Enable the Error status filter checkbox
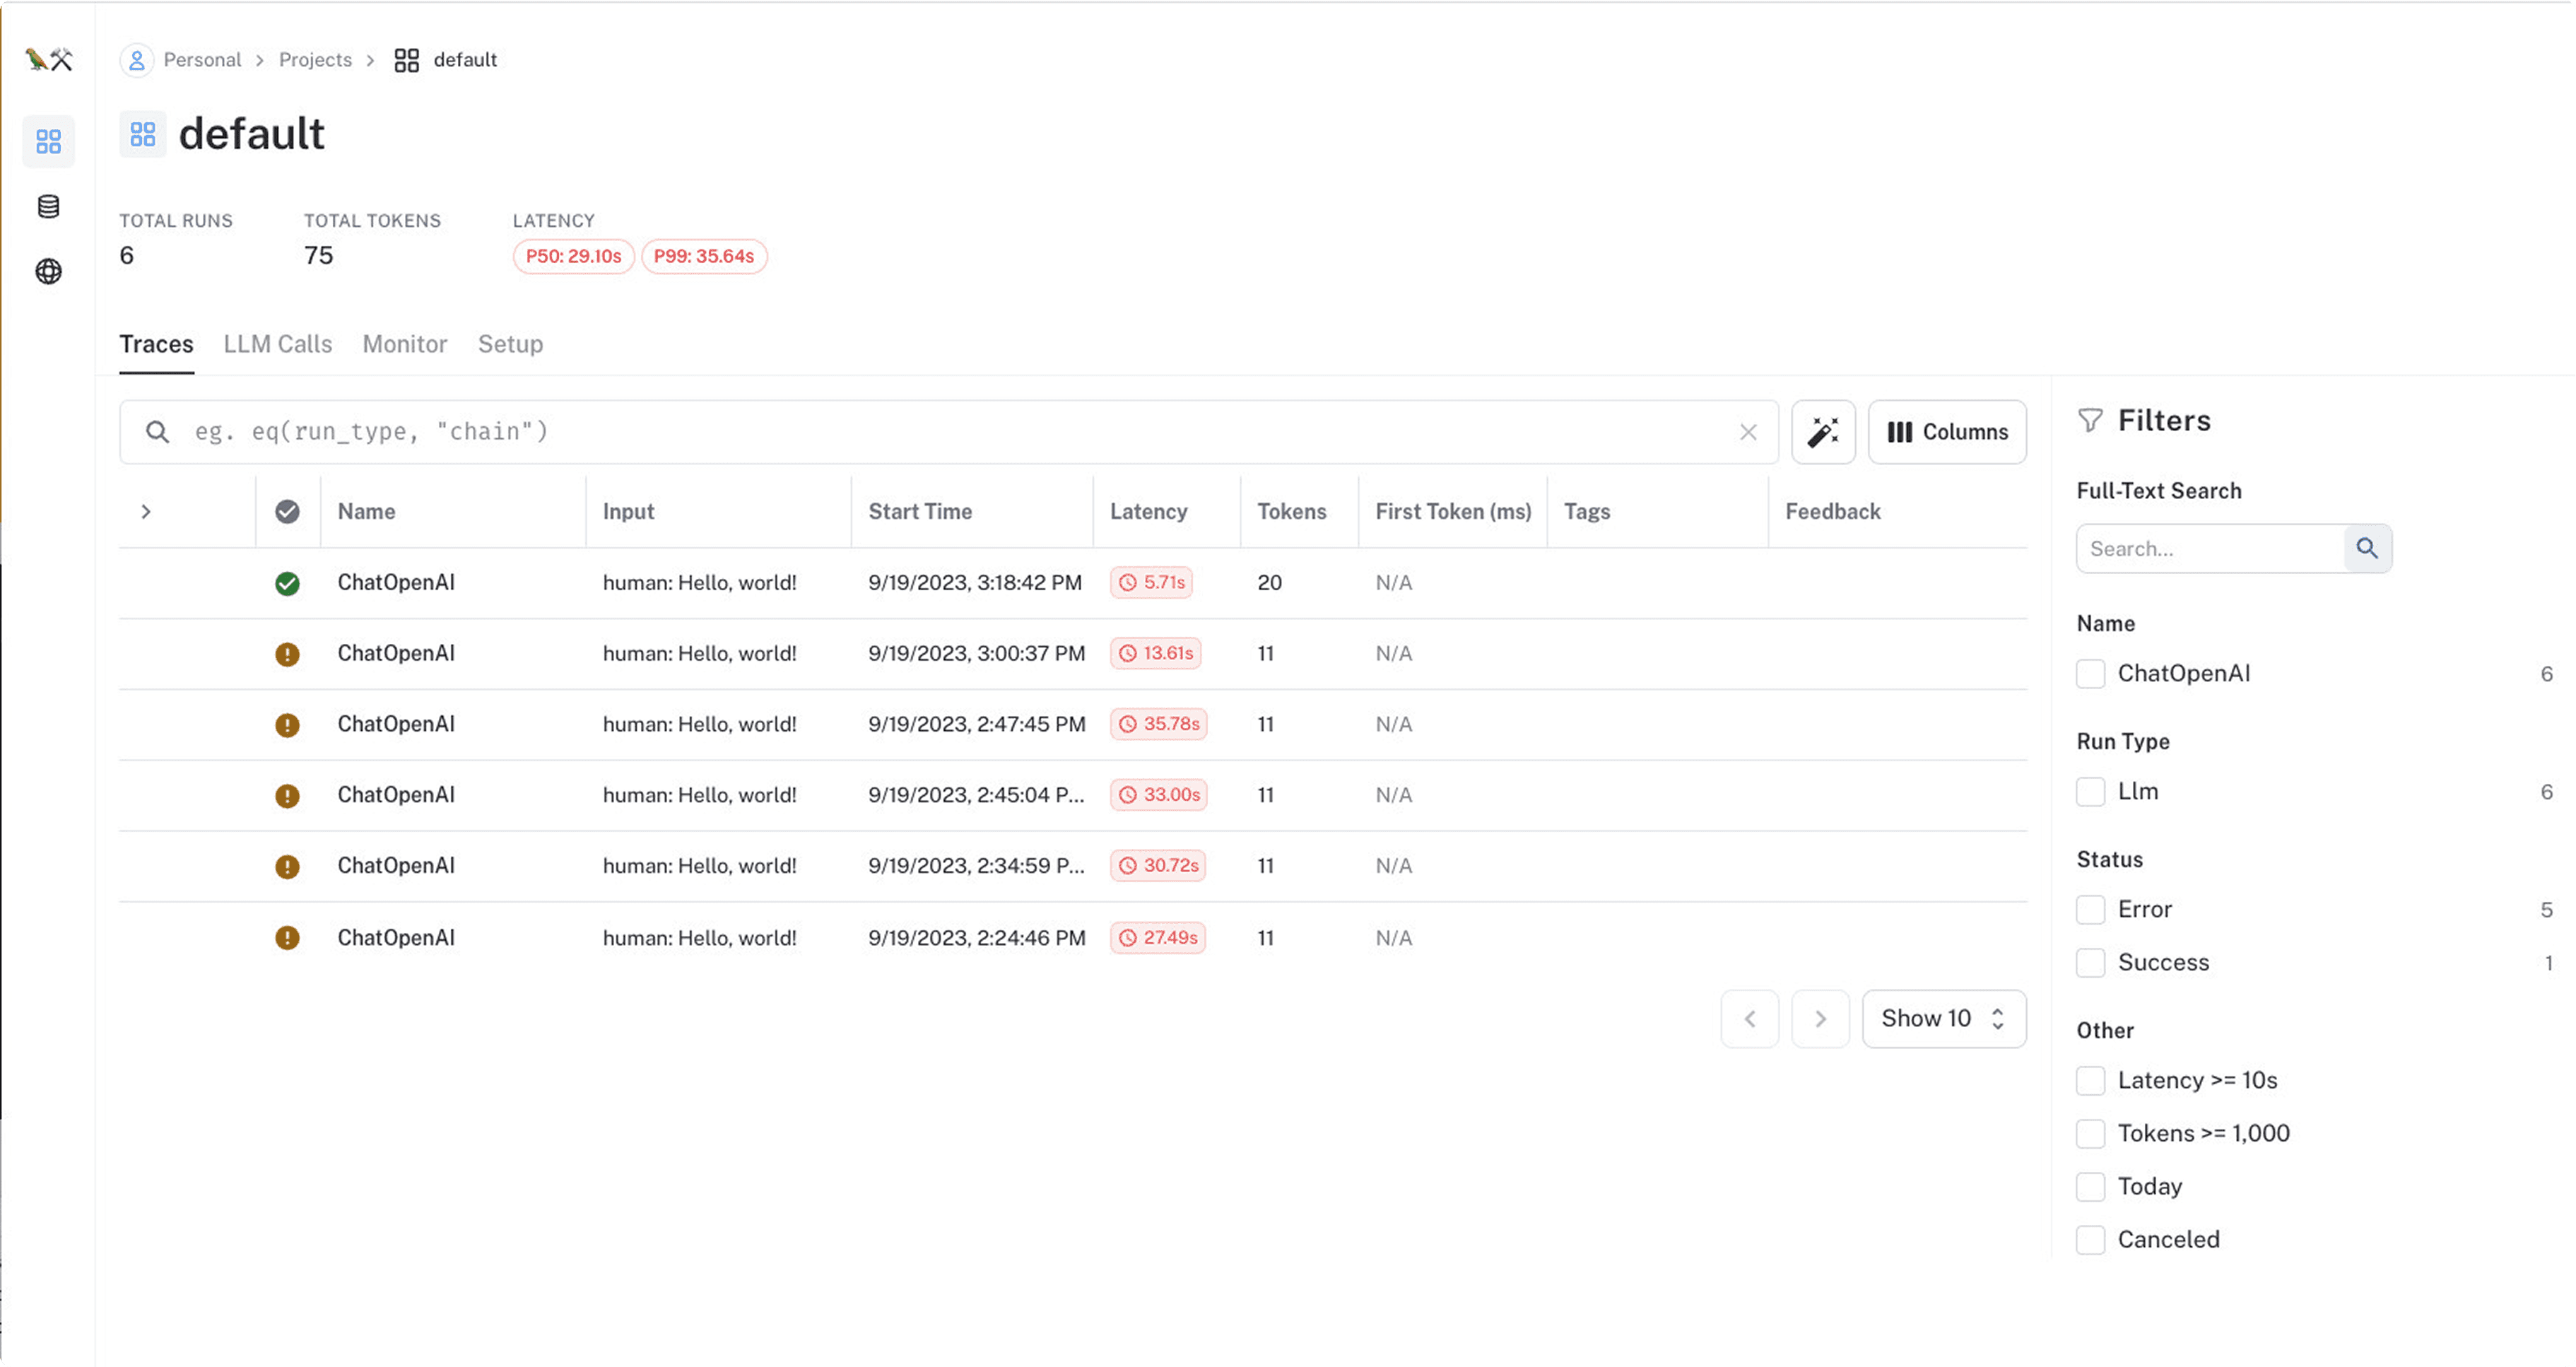Screen dimensions: 2576x1367 coord(2090,910)
